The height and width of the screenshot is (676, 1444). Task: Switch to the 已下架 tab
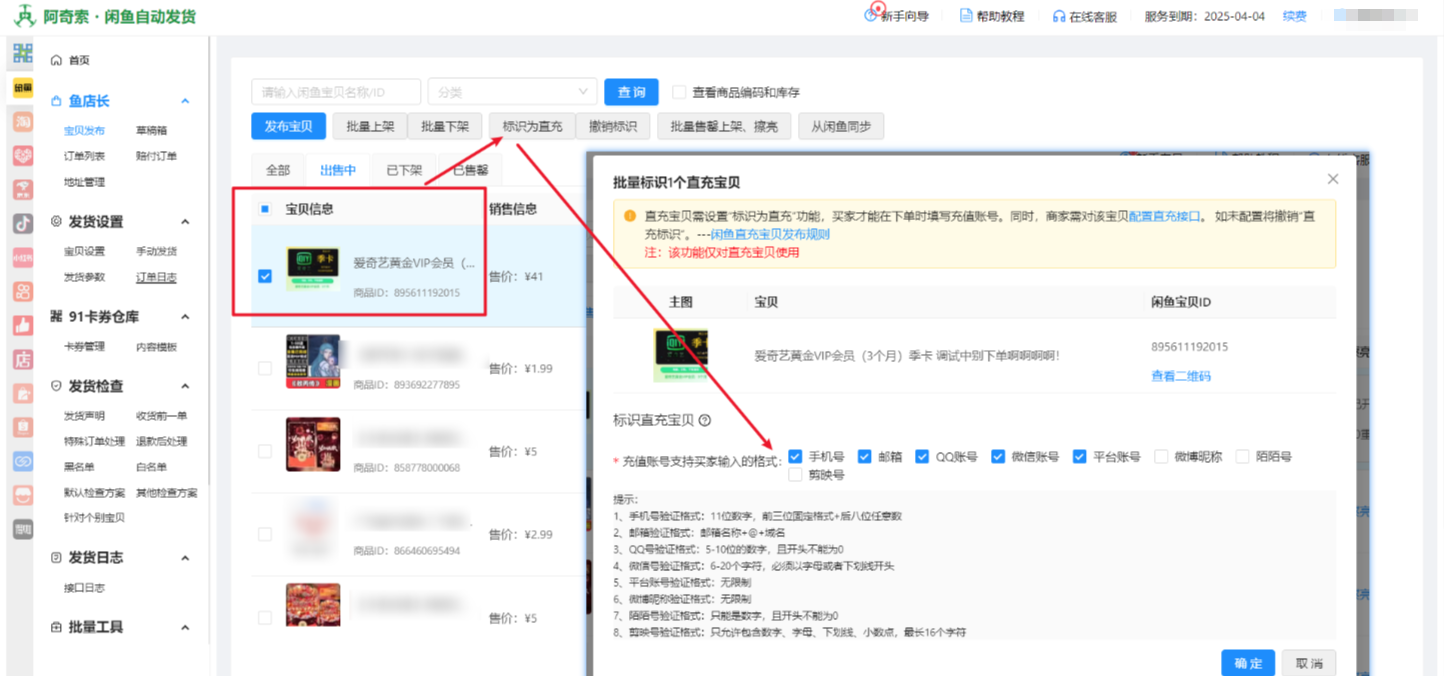click(x=404, y=170)
